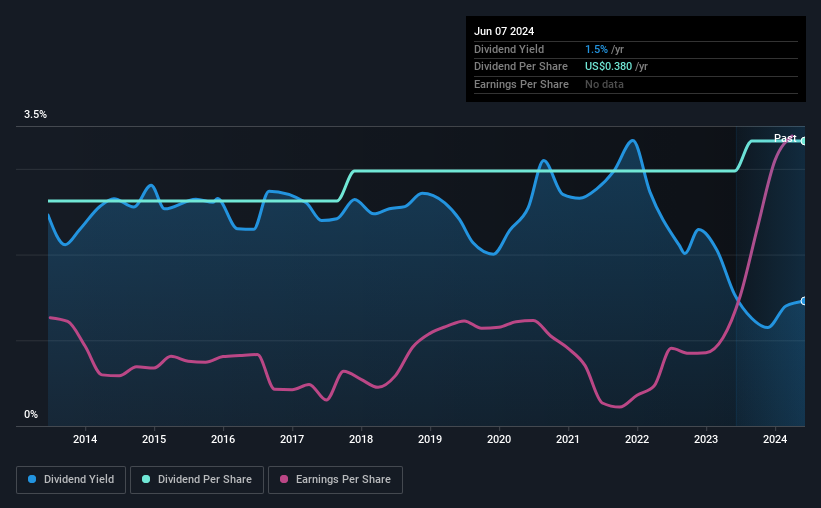The image size is (821, 508).
Task: Click the teal Dividend Per Share legend dot
Action: pos(146,479)
